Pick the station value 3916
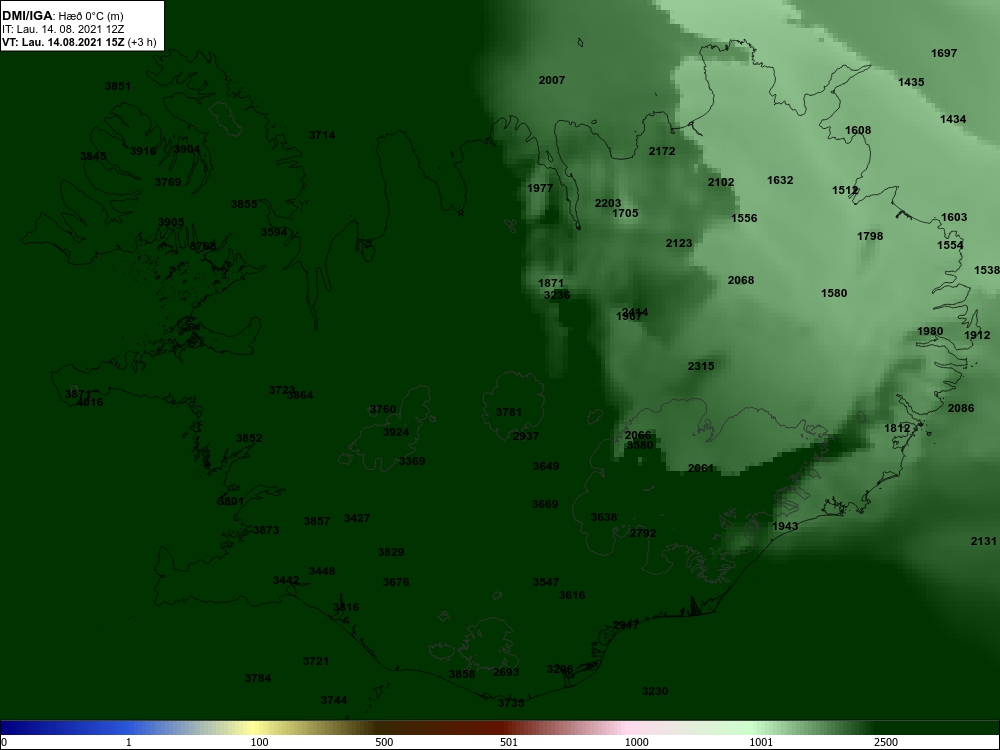 [143, 151]
